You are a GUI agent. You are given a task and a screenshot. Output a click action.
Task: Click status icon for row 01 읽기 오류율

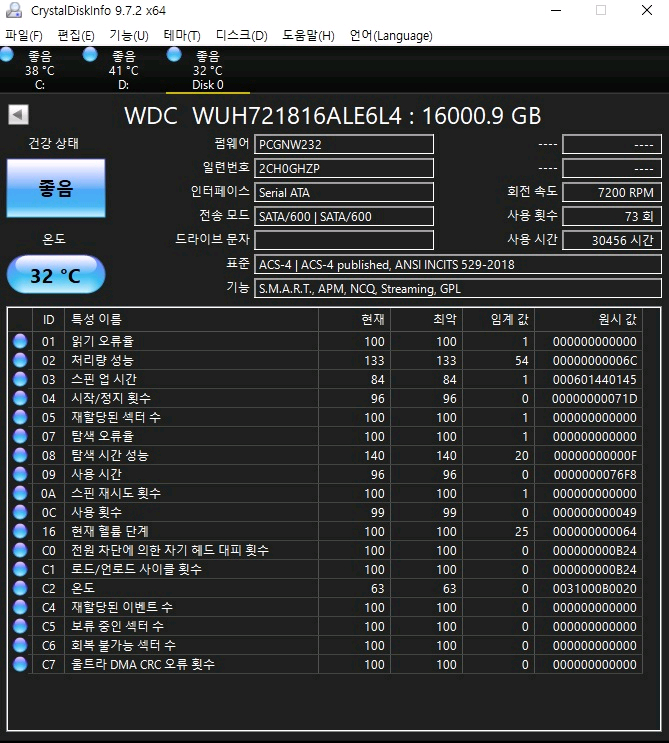pyautogui.click(x=20, y=341)
